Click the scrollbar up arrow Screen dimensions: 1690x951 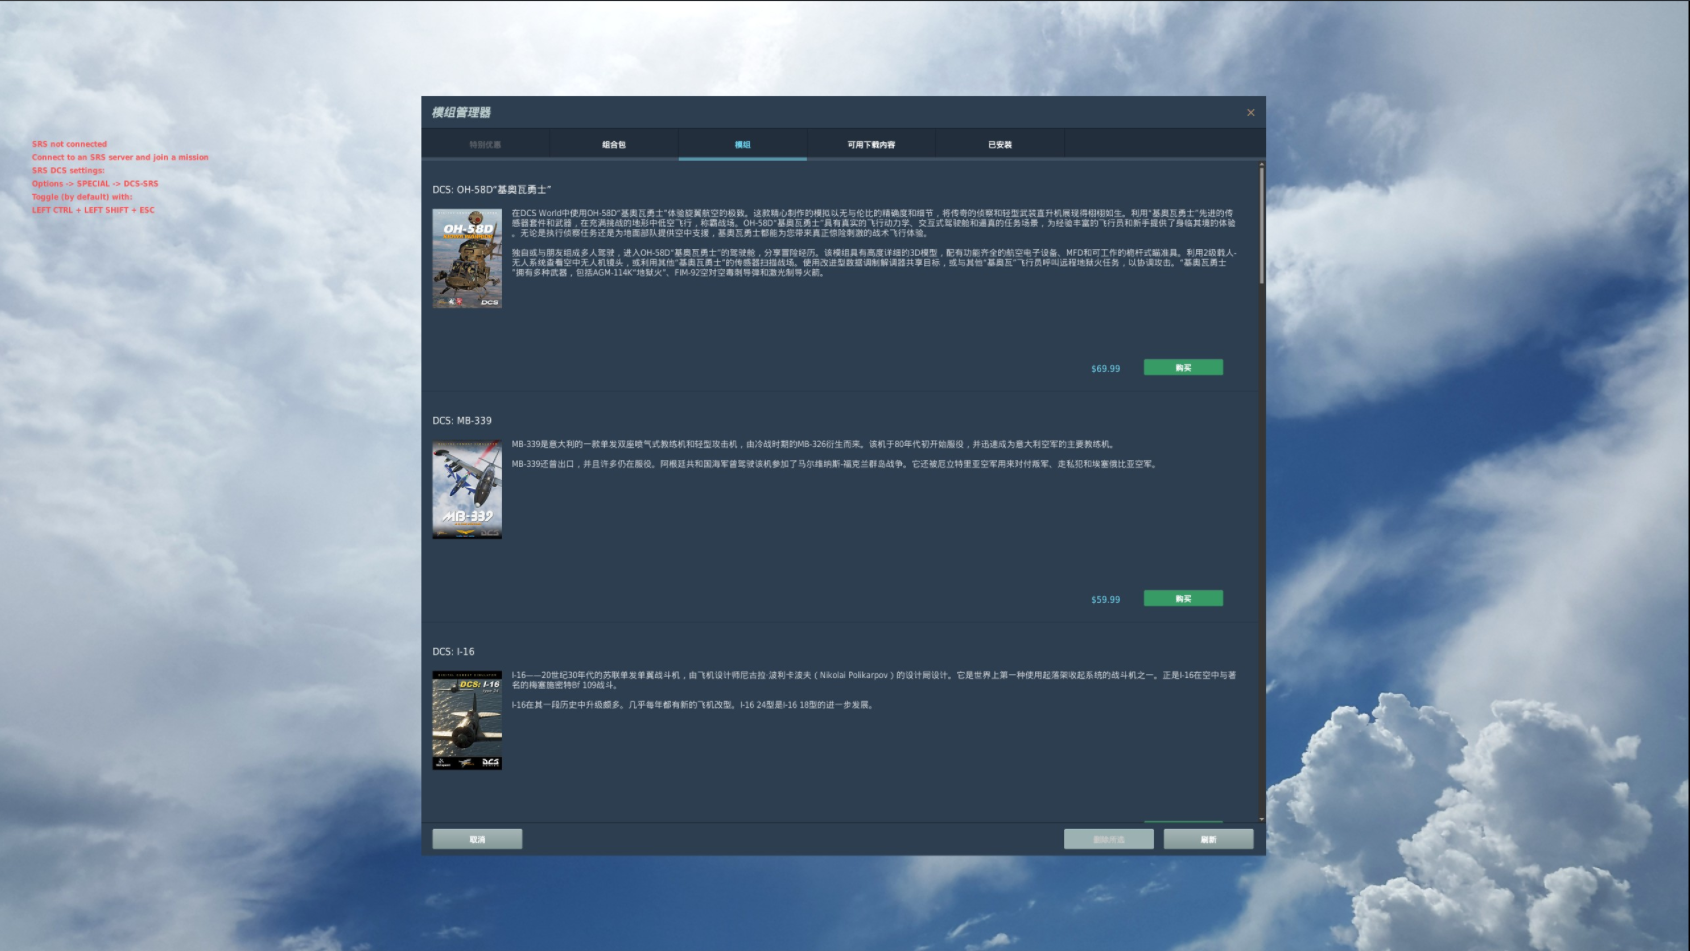click(1261, 164)
